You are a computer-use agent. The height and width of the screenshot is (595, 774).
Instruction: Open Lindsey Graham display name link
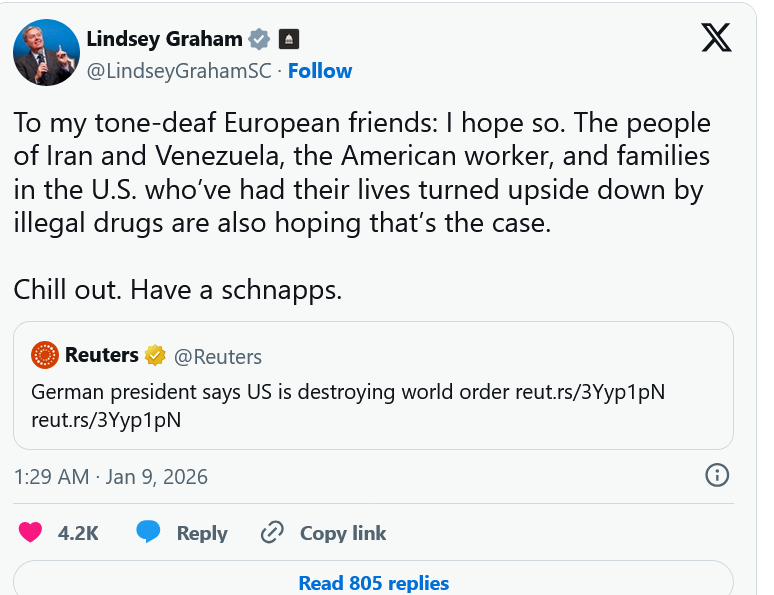tap(165, 39)
